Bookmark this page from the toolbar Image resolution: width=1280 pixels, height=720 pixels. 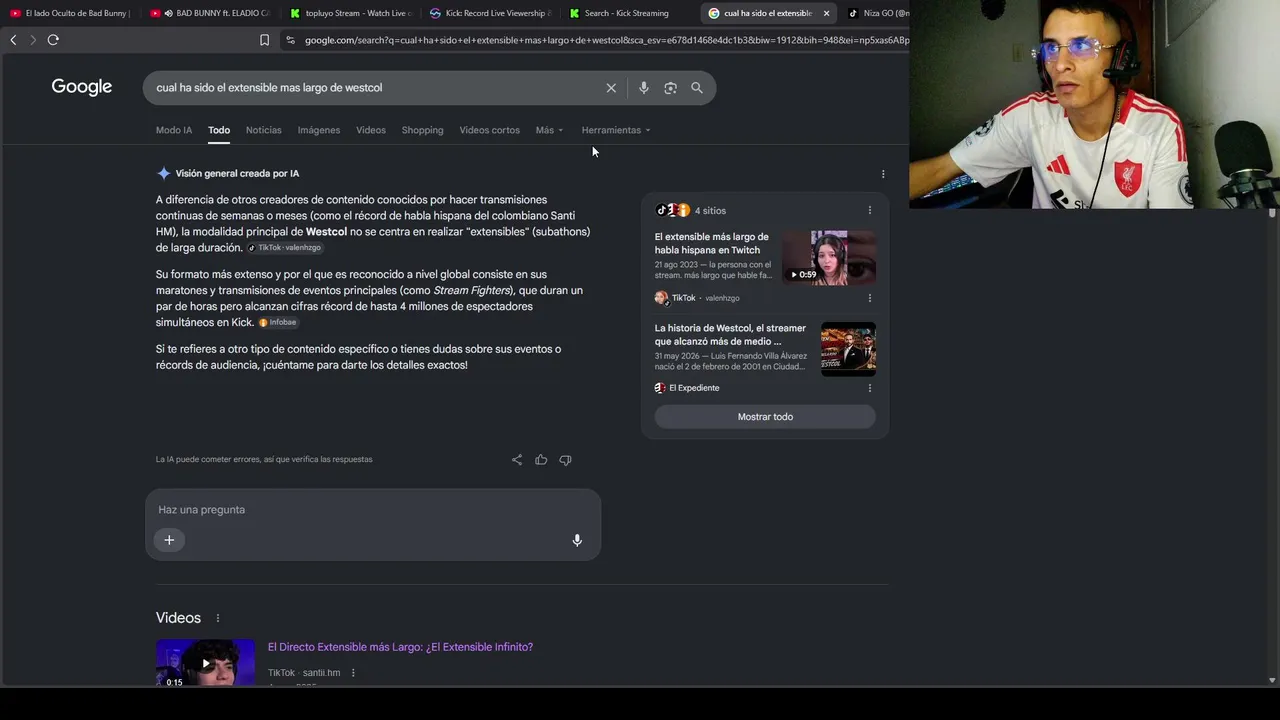tap(264, 40)
